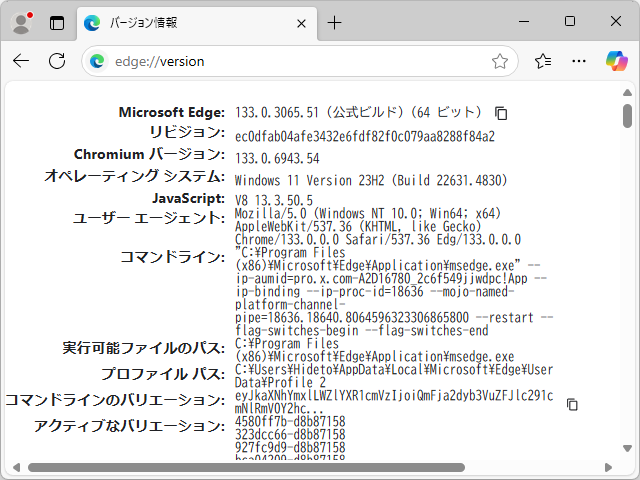Click the Edge site info icon in address bar
The height and width of the screenshot is (480, 640).
pyautogui.click(x=97, y=61)
